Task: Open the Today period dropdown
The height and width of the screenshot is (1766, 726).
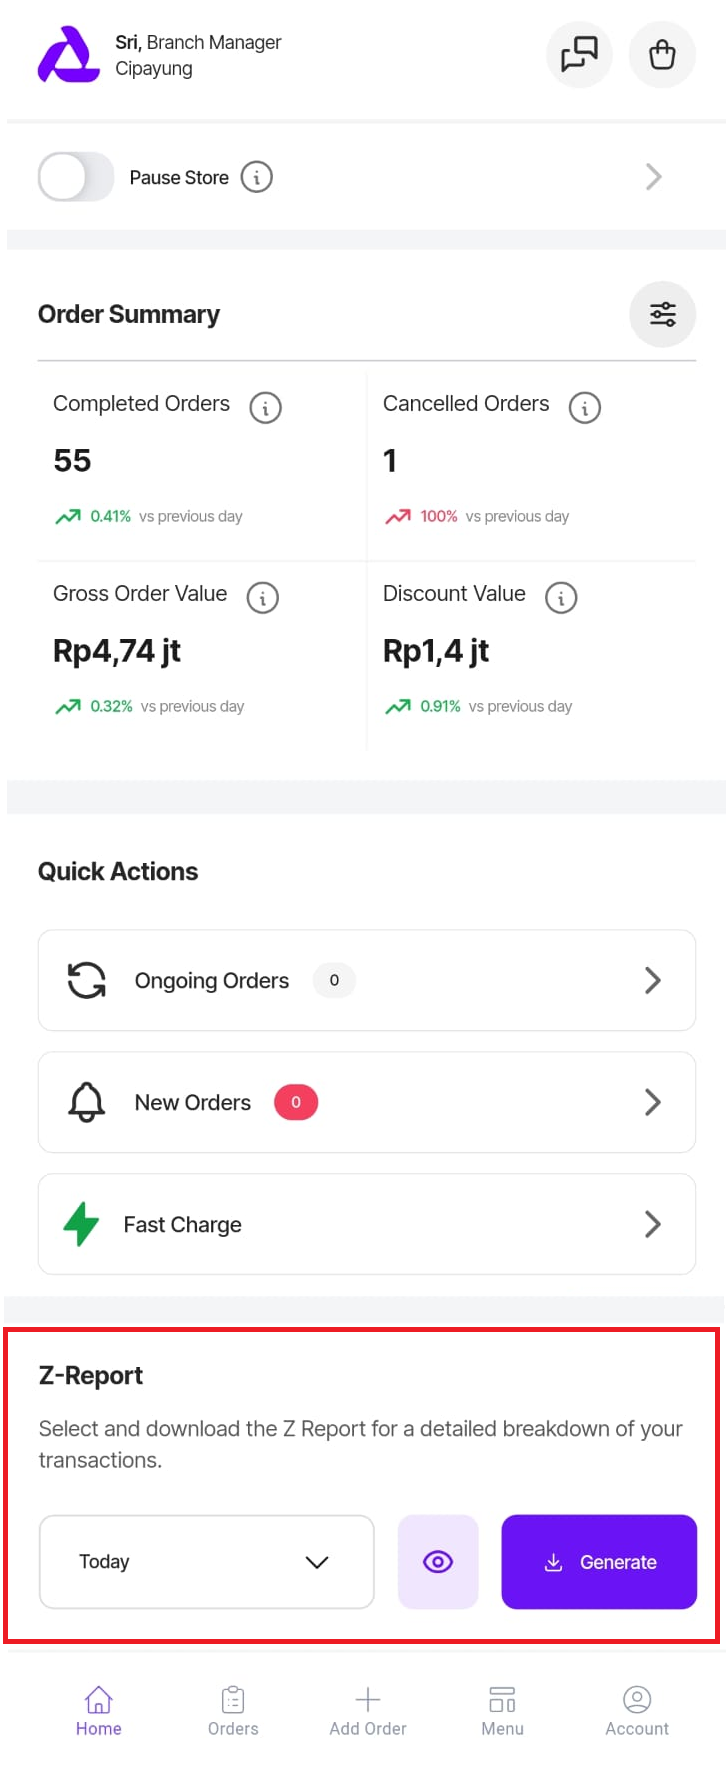Action: [x=206, y=1561]
